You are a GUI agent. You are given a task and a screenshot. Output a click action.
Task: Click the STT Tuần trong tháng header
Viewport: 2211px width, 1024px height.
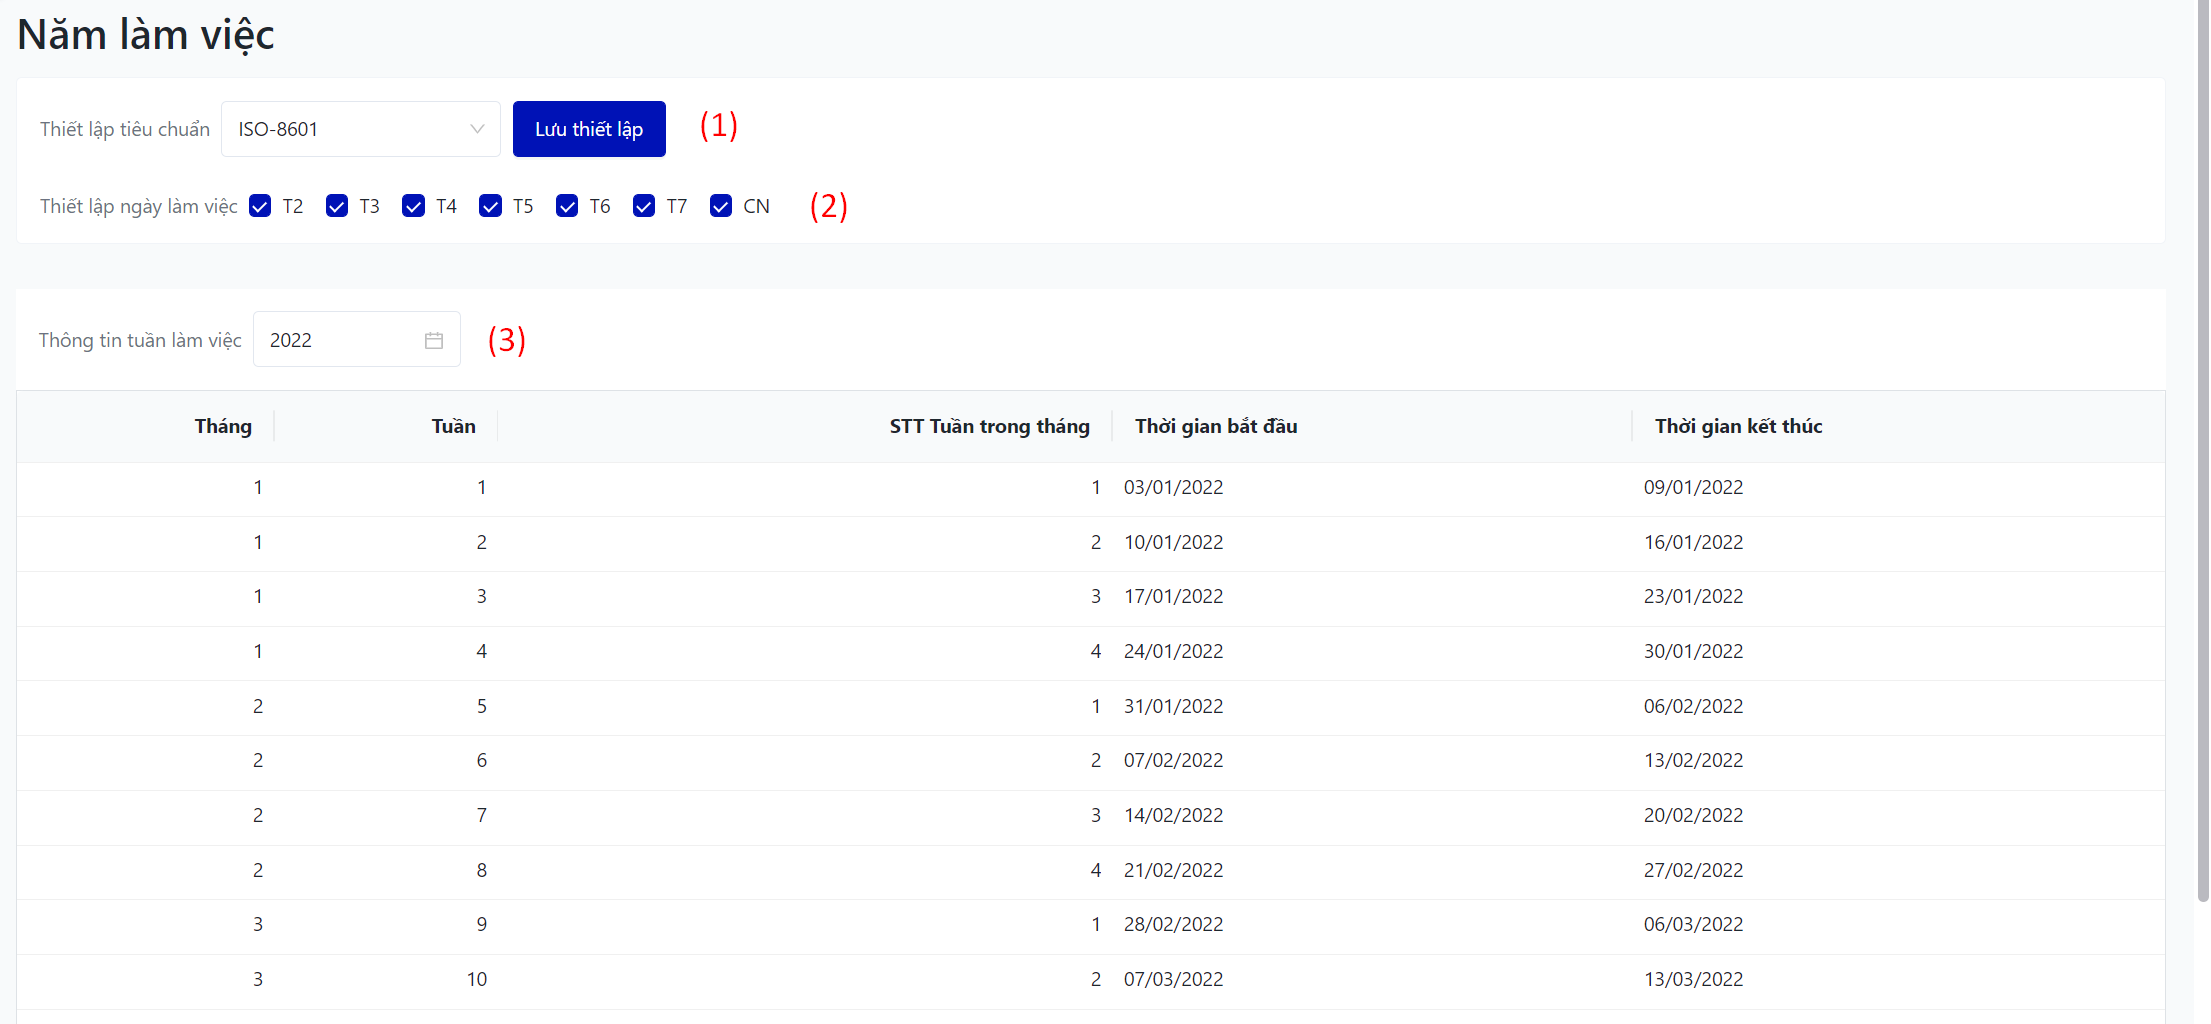989,426
